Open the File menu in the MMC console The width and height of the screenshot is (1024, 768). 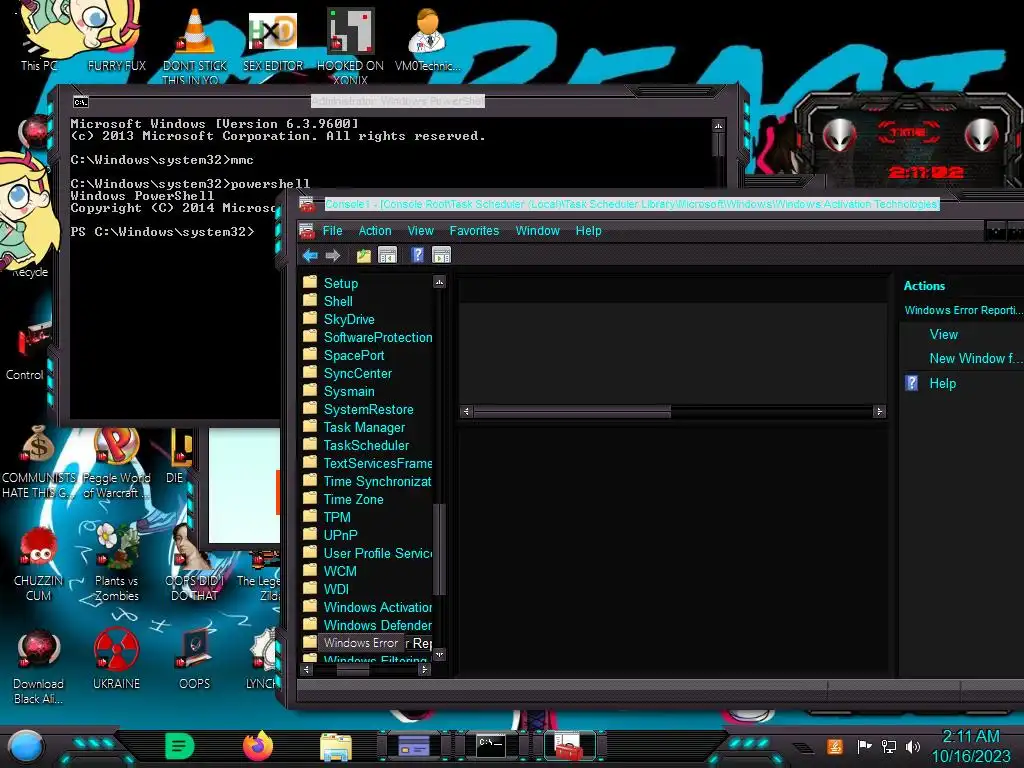click(332, 231)
